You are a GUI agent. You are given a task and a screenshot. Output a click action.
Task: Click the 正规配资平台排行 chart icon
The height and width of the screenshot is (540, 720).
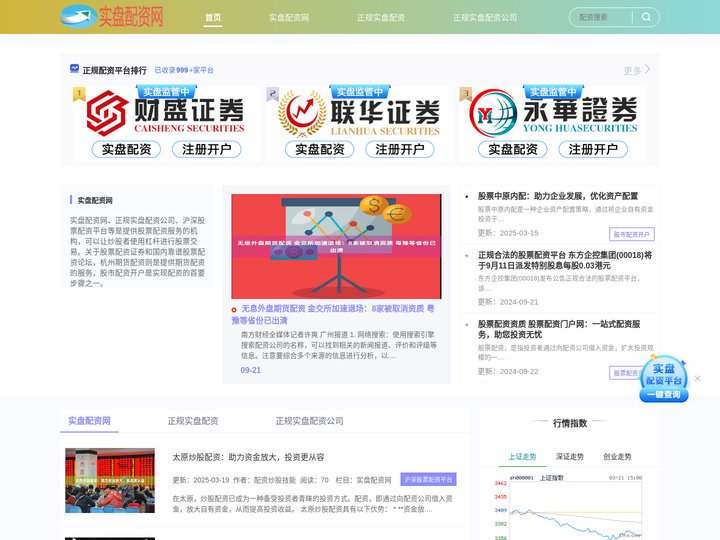(74, 69)
